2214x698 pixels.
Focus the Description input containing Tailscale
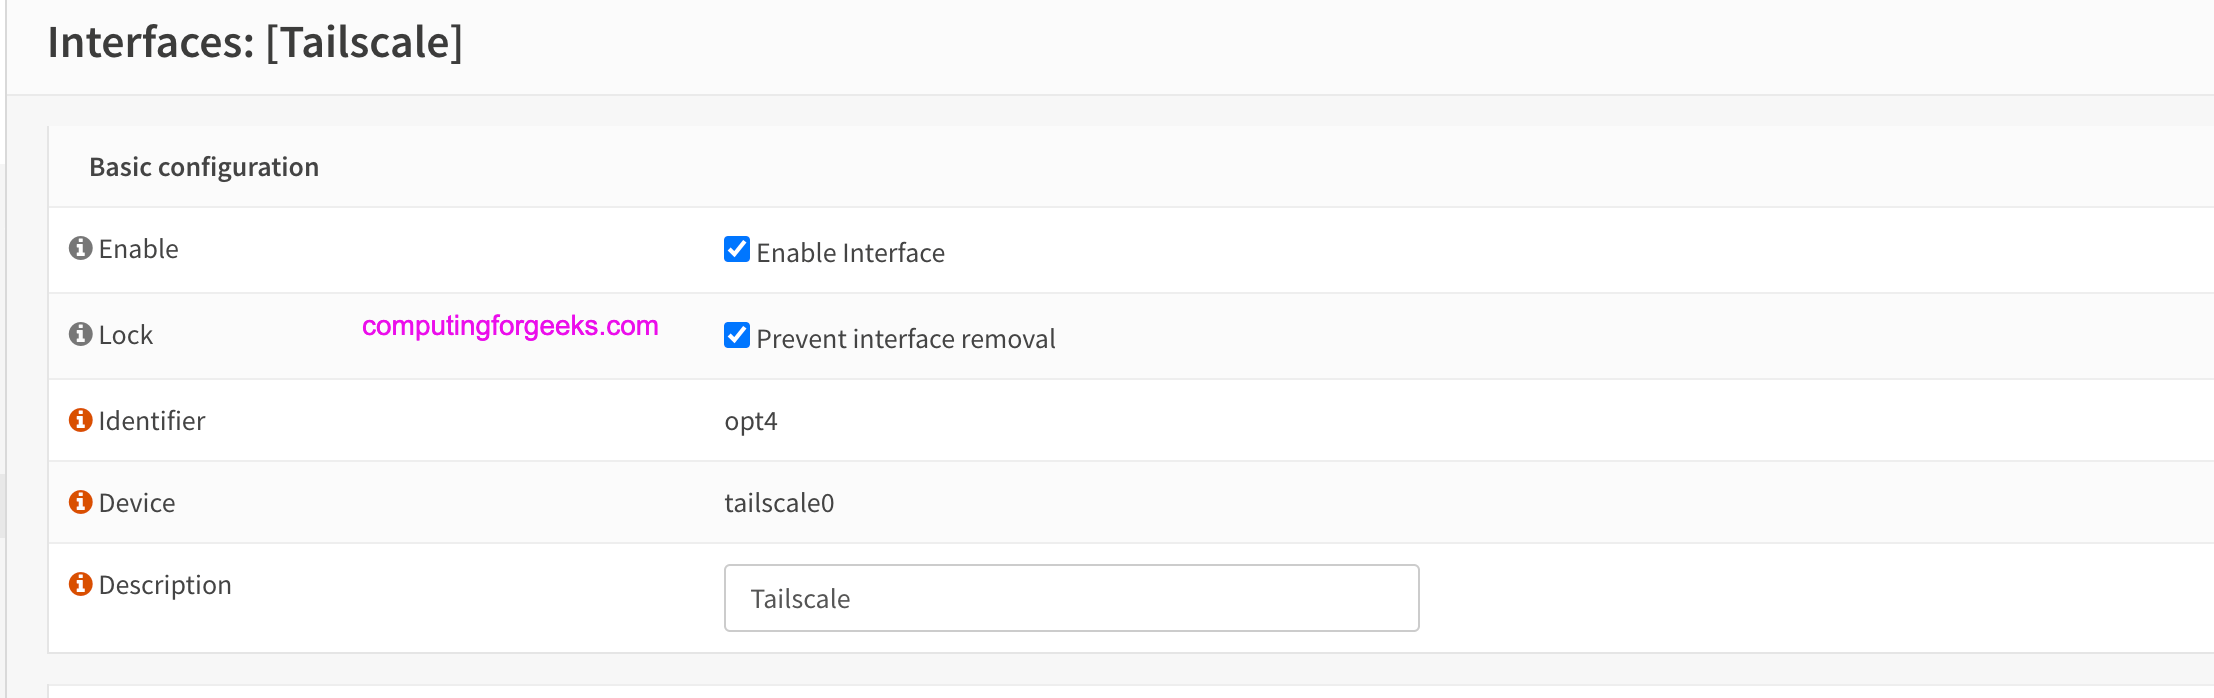pos(1071,598)
